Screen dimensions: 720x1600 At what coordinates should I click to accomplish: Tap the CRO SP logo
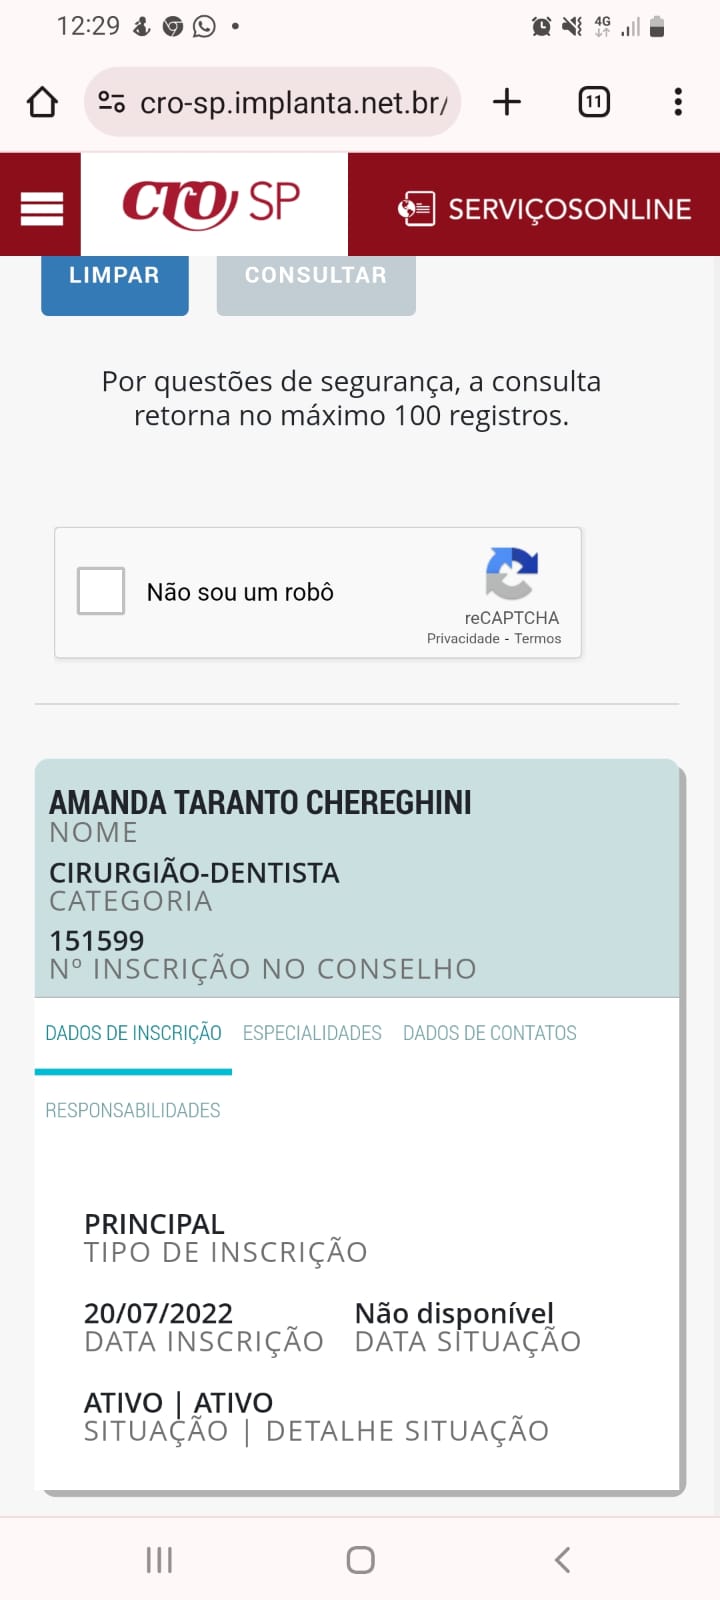click(212, 204)
